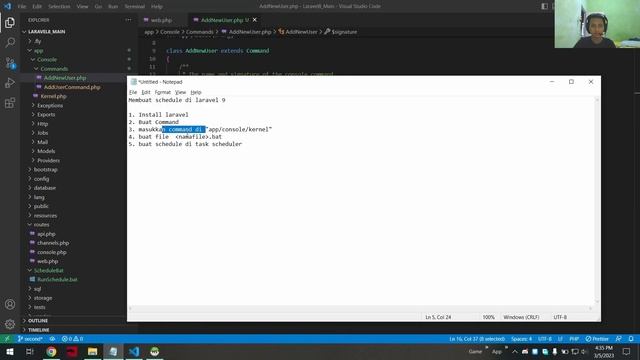Open Google Chrome from the taskbar

[x=51, y=351]
